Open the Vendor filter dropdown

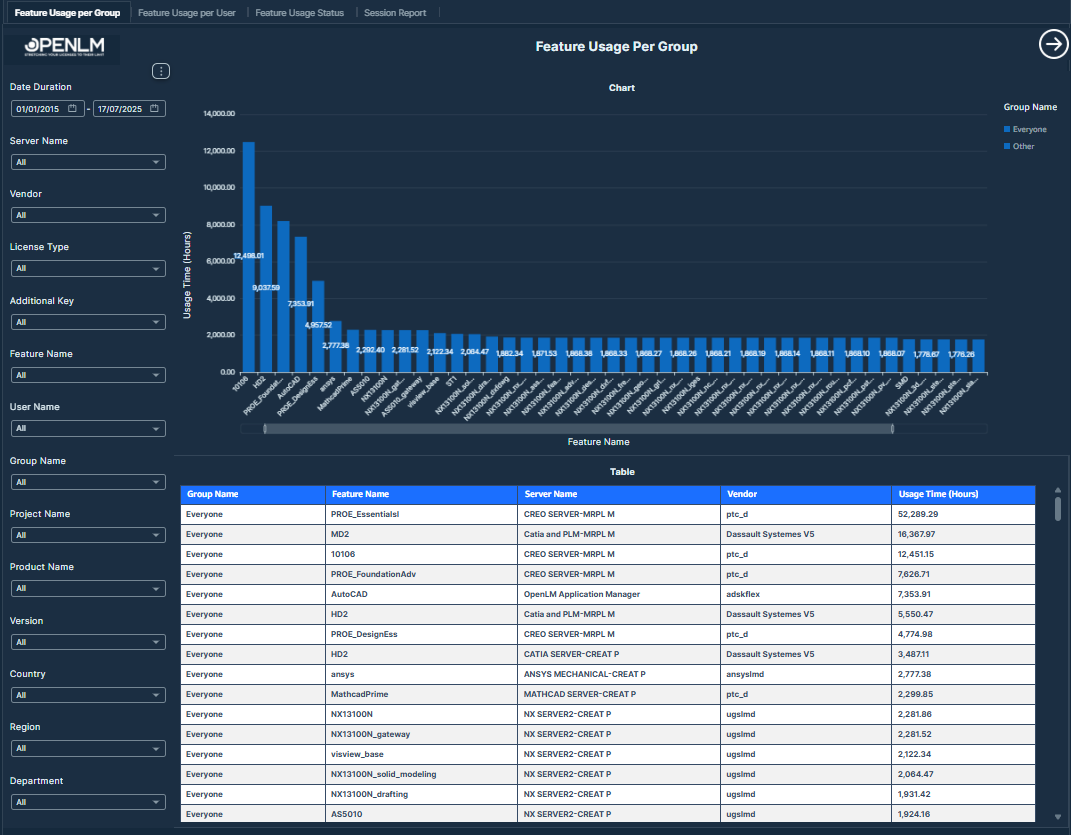(x=87, y=215)
